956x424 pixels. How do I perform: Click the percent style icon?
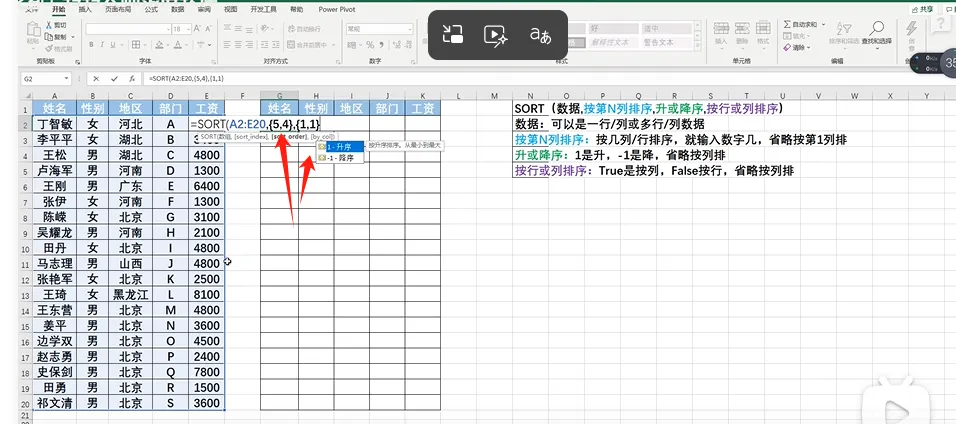(370, 45)
